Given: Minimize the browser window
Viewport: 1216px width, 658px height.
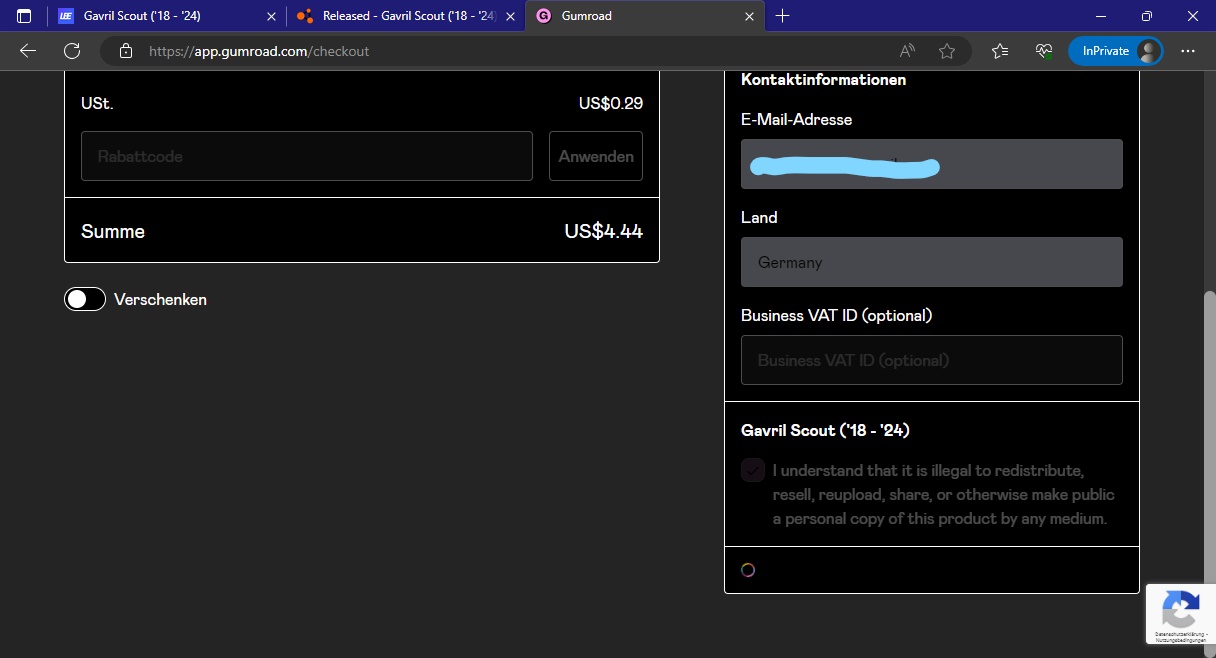Looking at the screenshot, I should coord(1101,16).
